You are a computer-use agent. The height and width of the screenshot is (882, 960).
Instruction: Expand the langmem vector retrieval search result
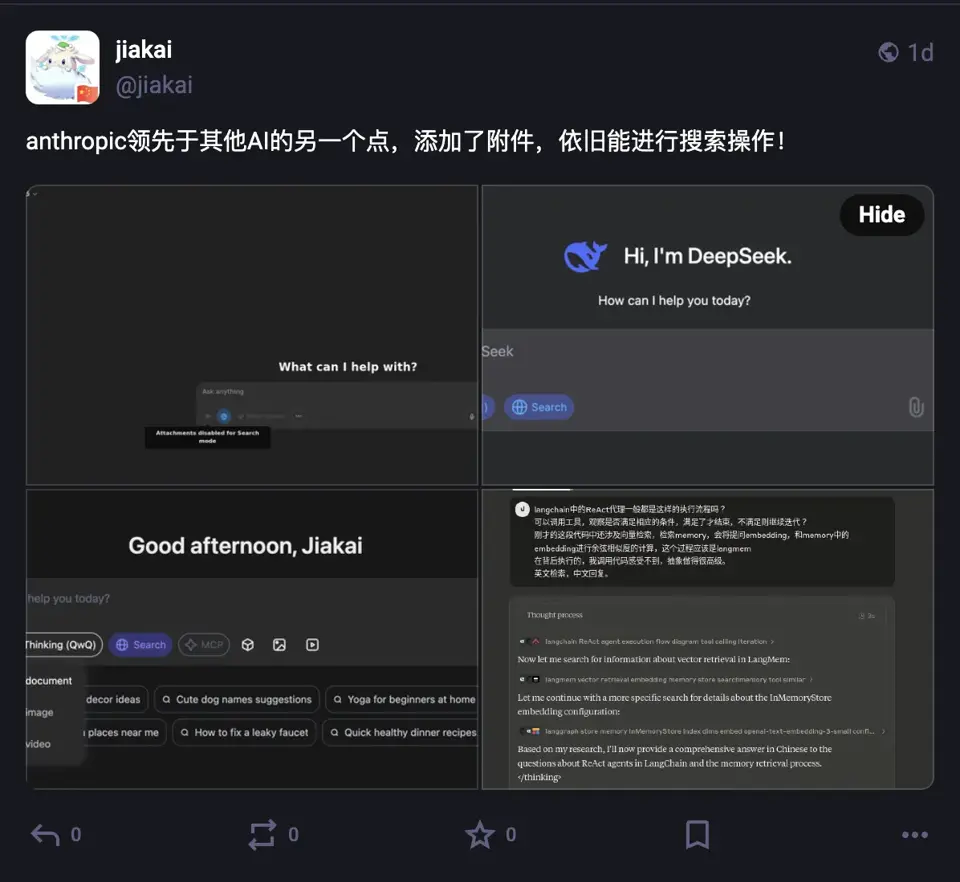click(x=666, y=679)
